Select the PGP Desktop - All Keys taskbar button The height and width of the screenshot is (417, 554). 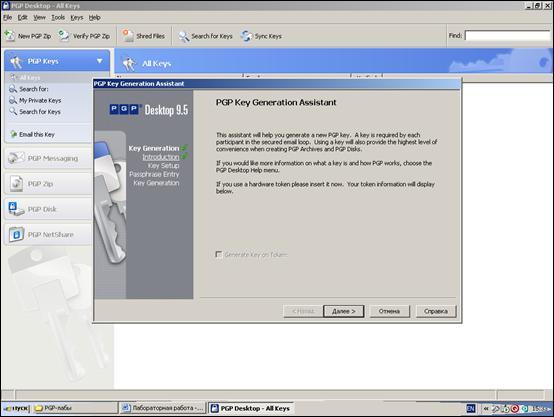[x=251, y=409]
